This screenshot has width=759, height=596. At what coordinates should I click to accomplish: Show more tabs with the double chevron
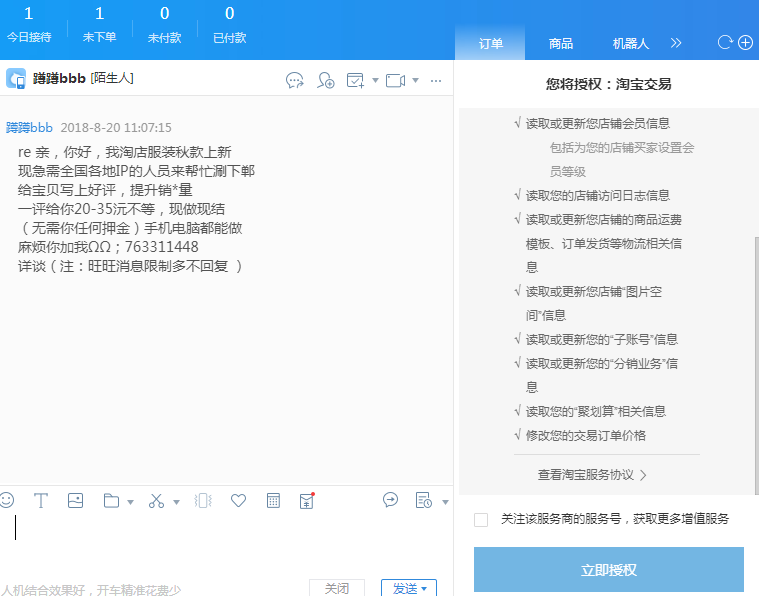pos(676,43)
